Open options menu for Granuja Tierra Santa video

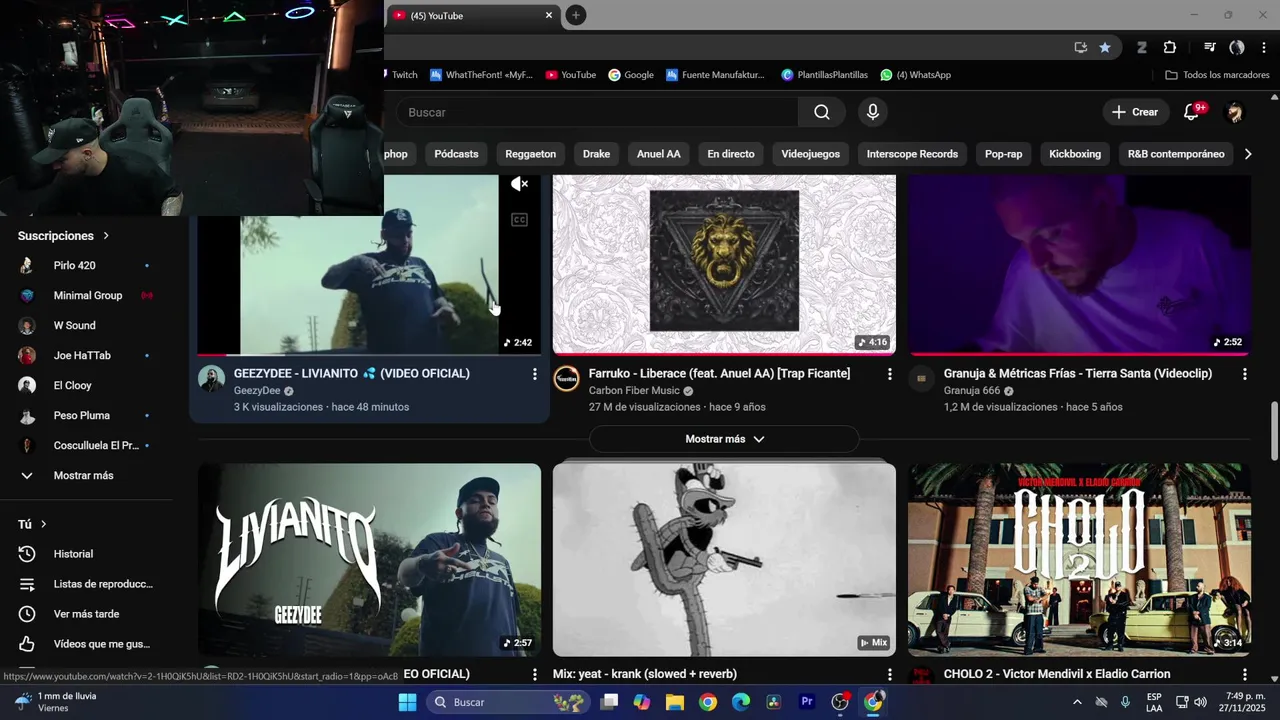pyautogui.click(x=1244, y=374)
